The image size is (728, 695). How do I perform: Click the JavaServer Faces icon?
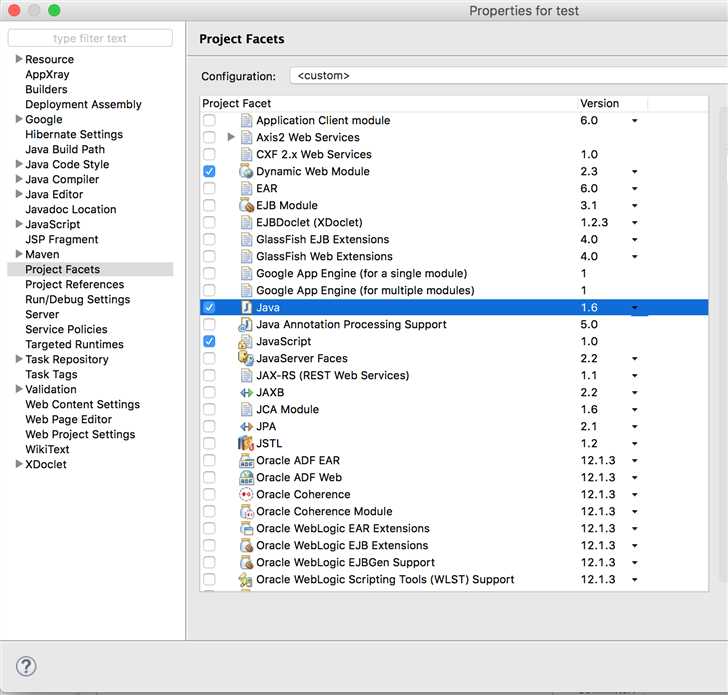click(245, 358)
